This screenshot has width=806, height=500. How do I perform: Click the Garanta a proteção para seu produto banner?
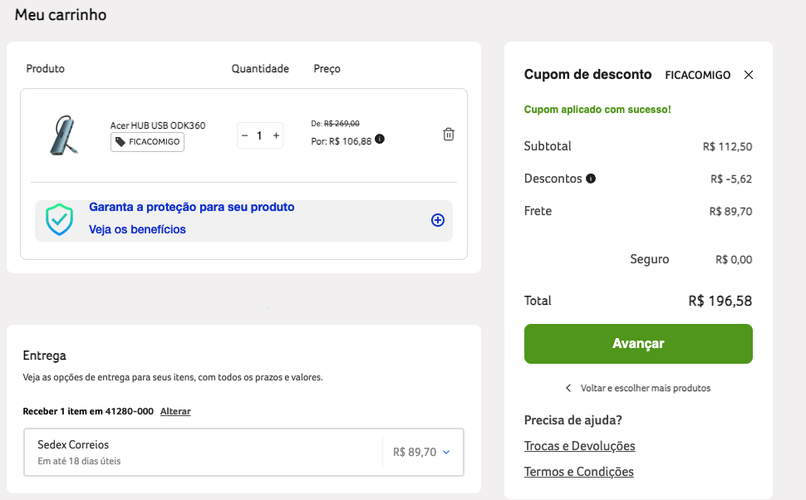click(x=192, y=207)
